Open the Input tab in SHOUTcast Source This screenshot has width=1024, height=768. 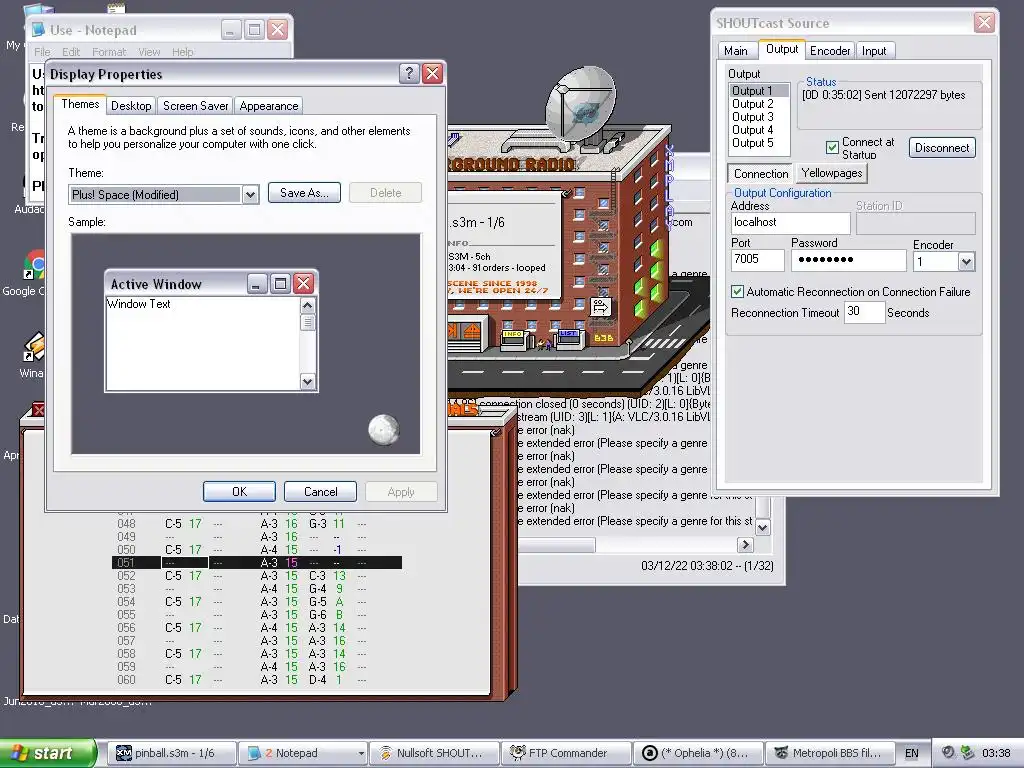click(874, 50)
